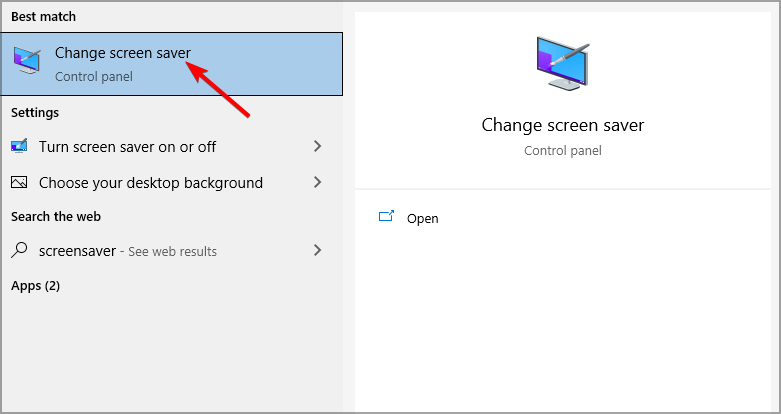Click the monitor icon in the Best match result
The height and width of the screenshot is (414, 781).
pos(27,60)
